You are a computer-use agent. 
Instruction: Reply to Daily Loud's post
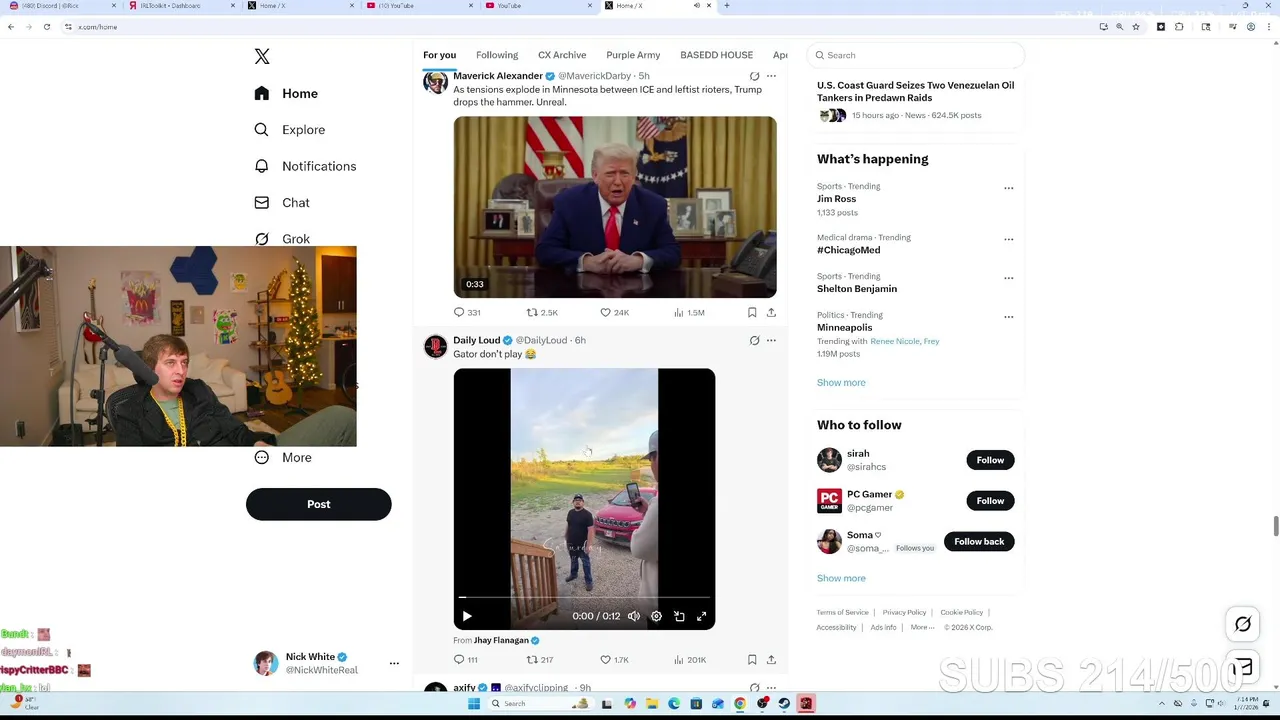[x=466, y=660]
